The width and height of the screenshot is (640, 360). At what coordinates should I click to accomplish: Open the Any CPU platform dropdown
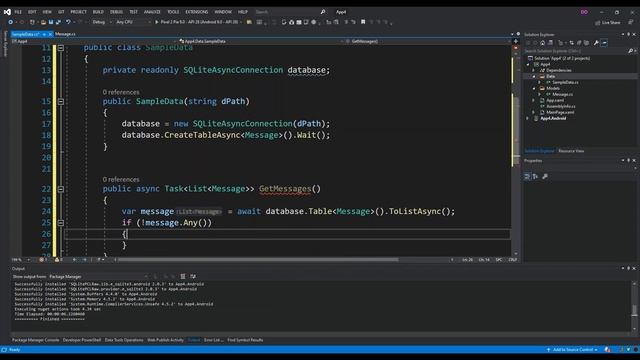pyautogui.click(x=133, y=22)
